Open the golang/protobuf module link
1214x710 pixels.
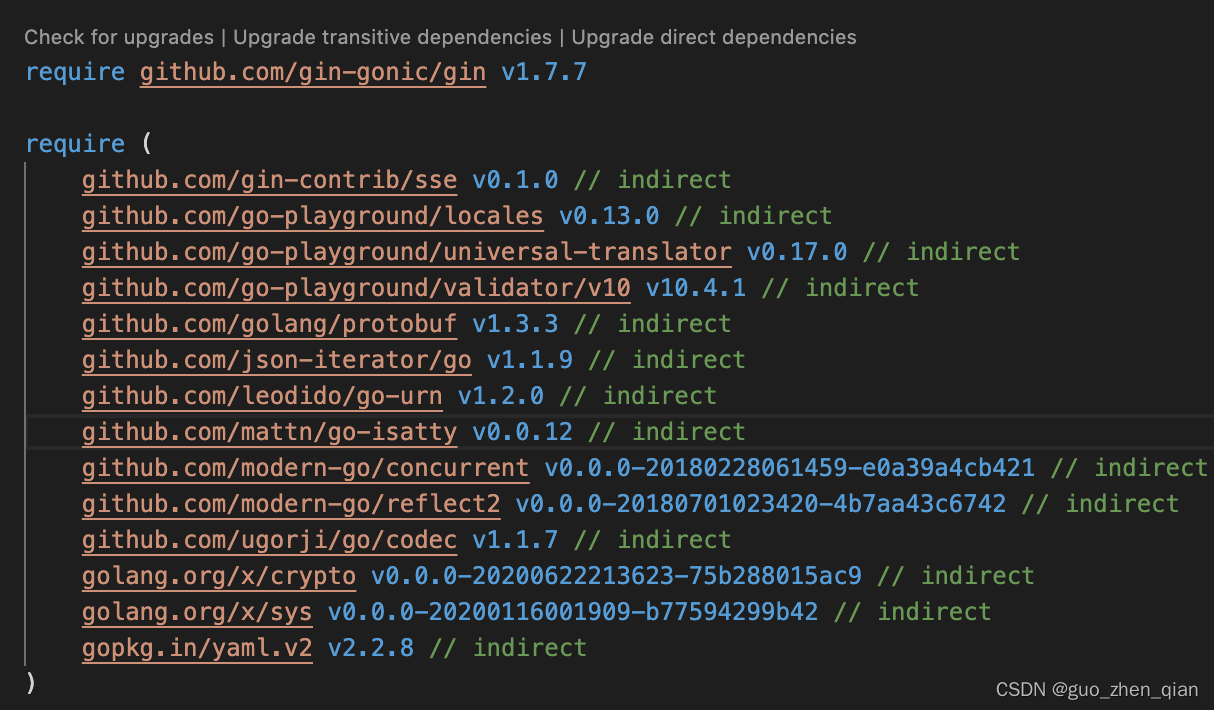coord(268,324)
